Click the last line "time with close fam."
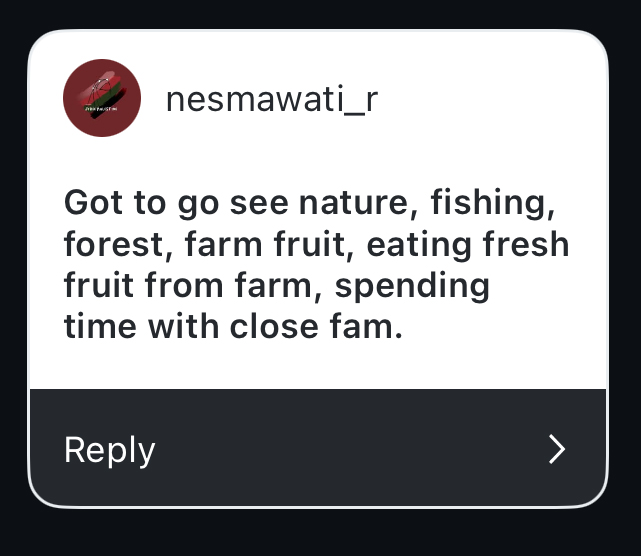641x556 pixels. [233, 326]
